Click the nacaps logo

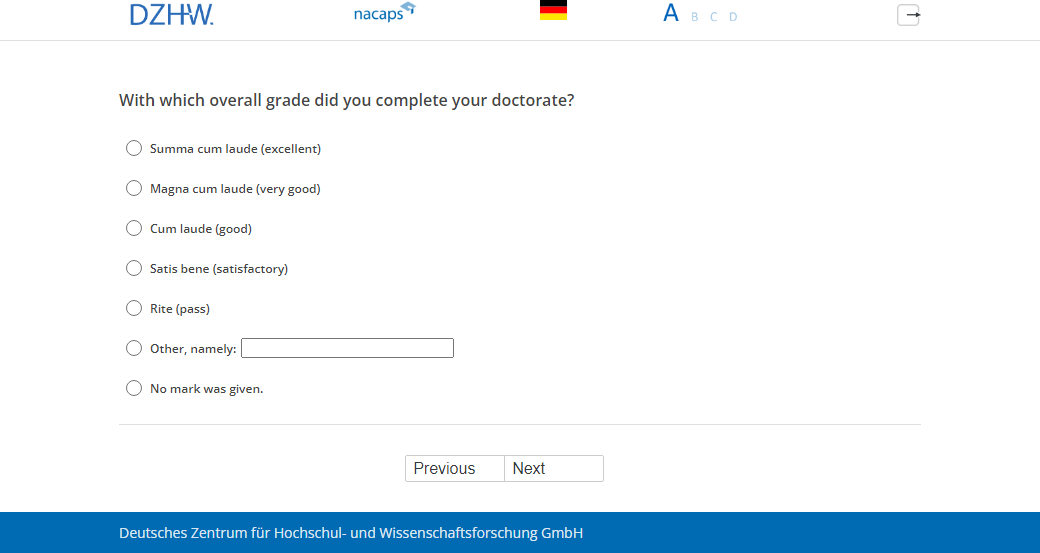[384, 13]
